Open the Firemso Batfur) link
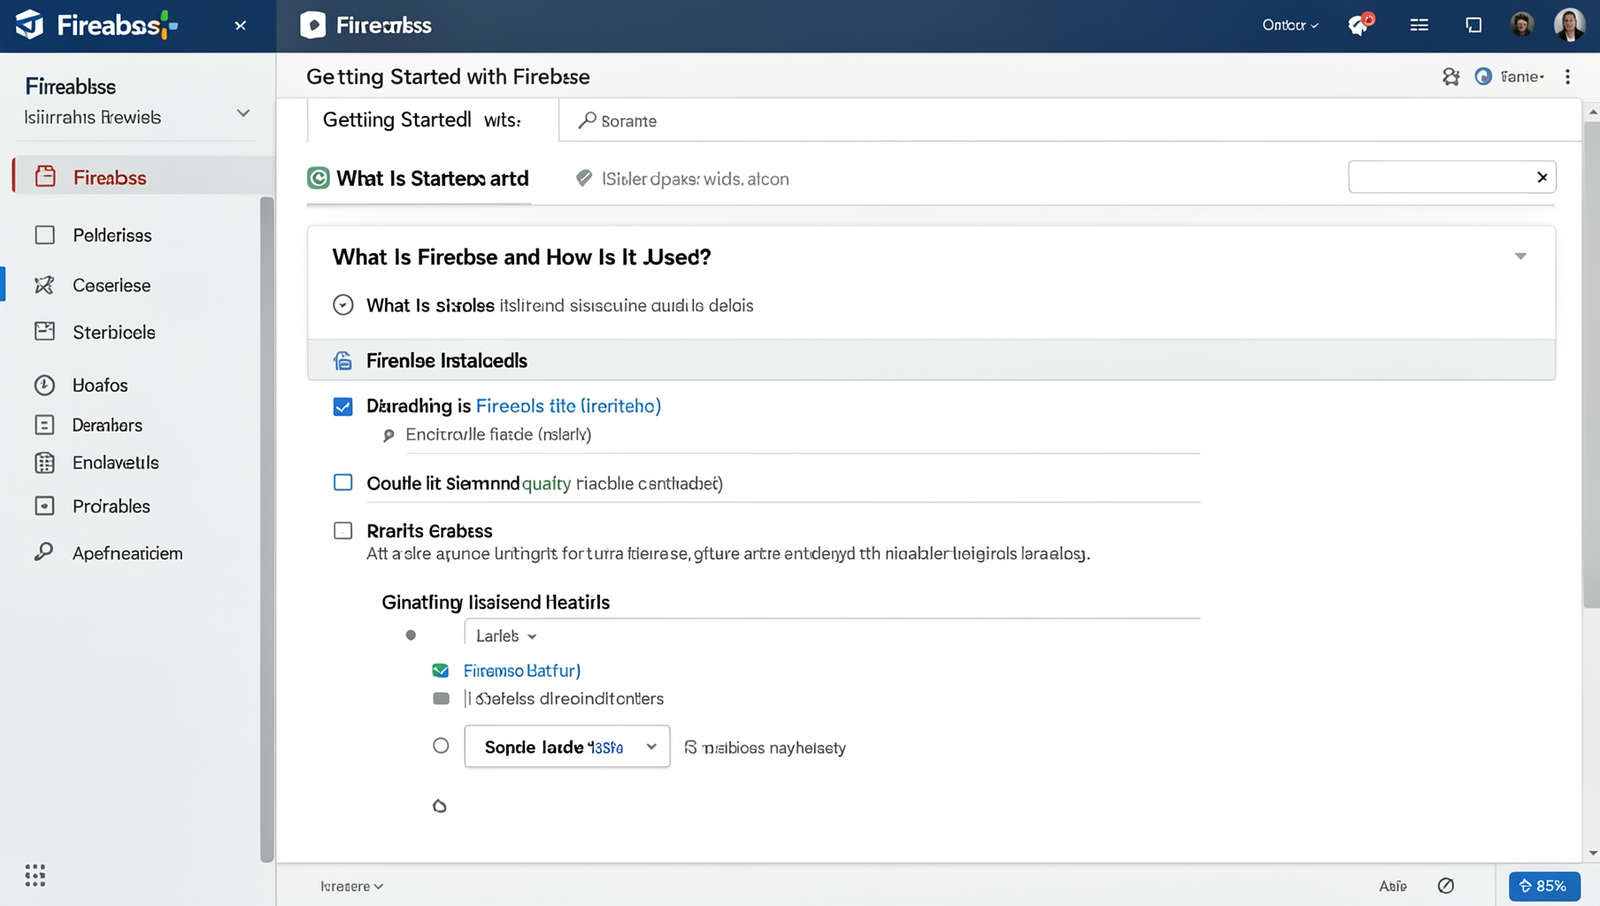This screenshot has width=1600, height=906. [522, 671]
